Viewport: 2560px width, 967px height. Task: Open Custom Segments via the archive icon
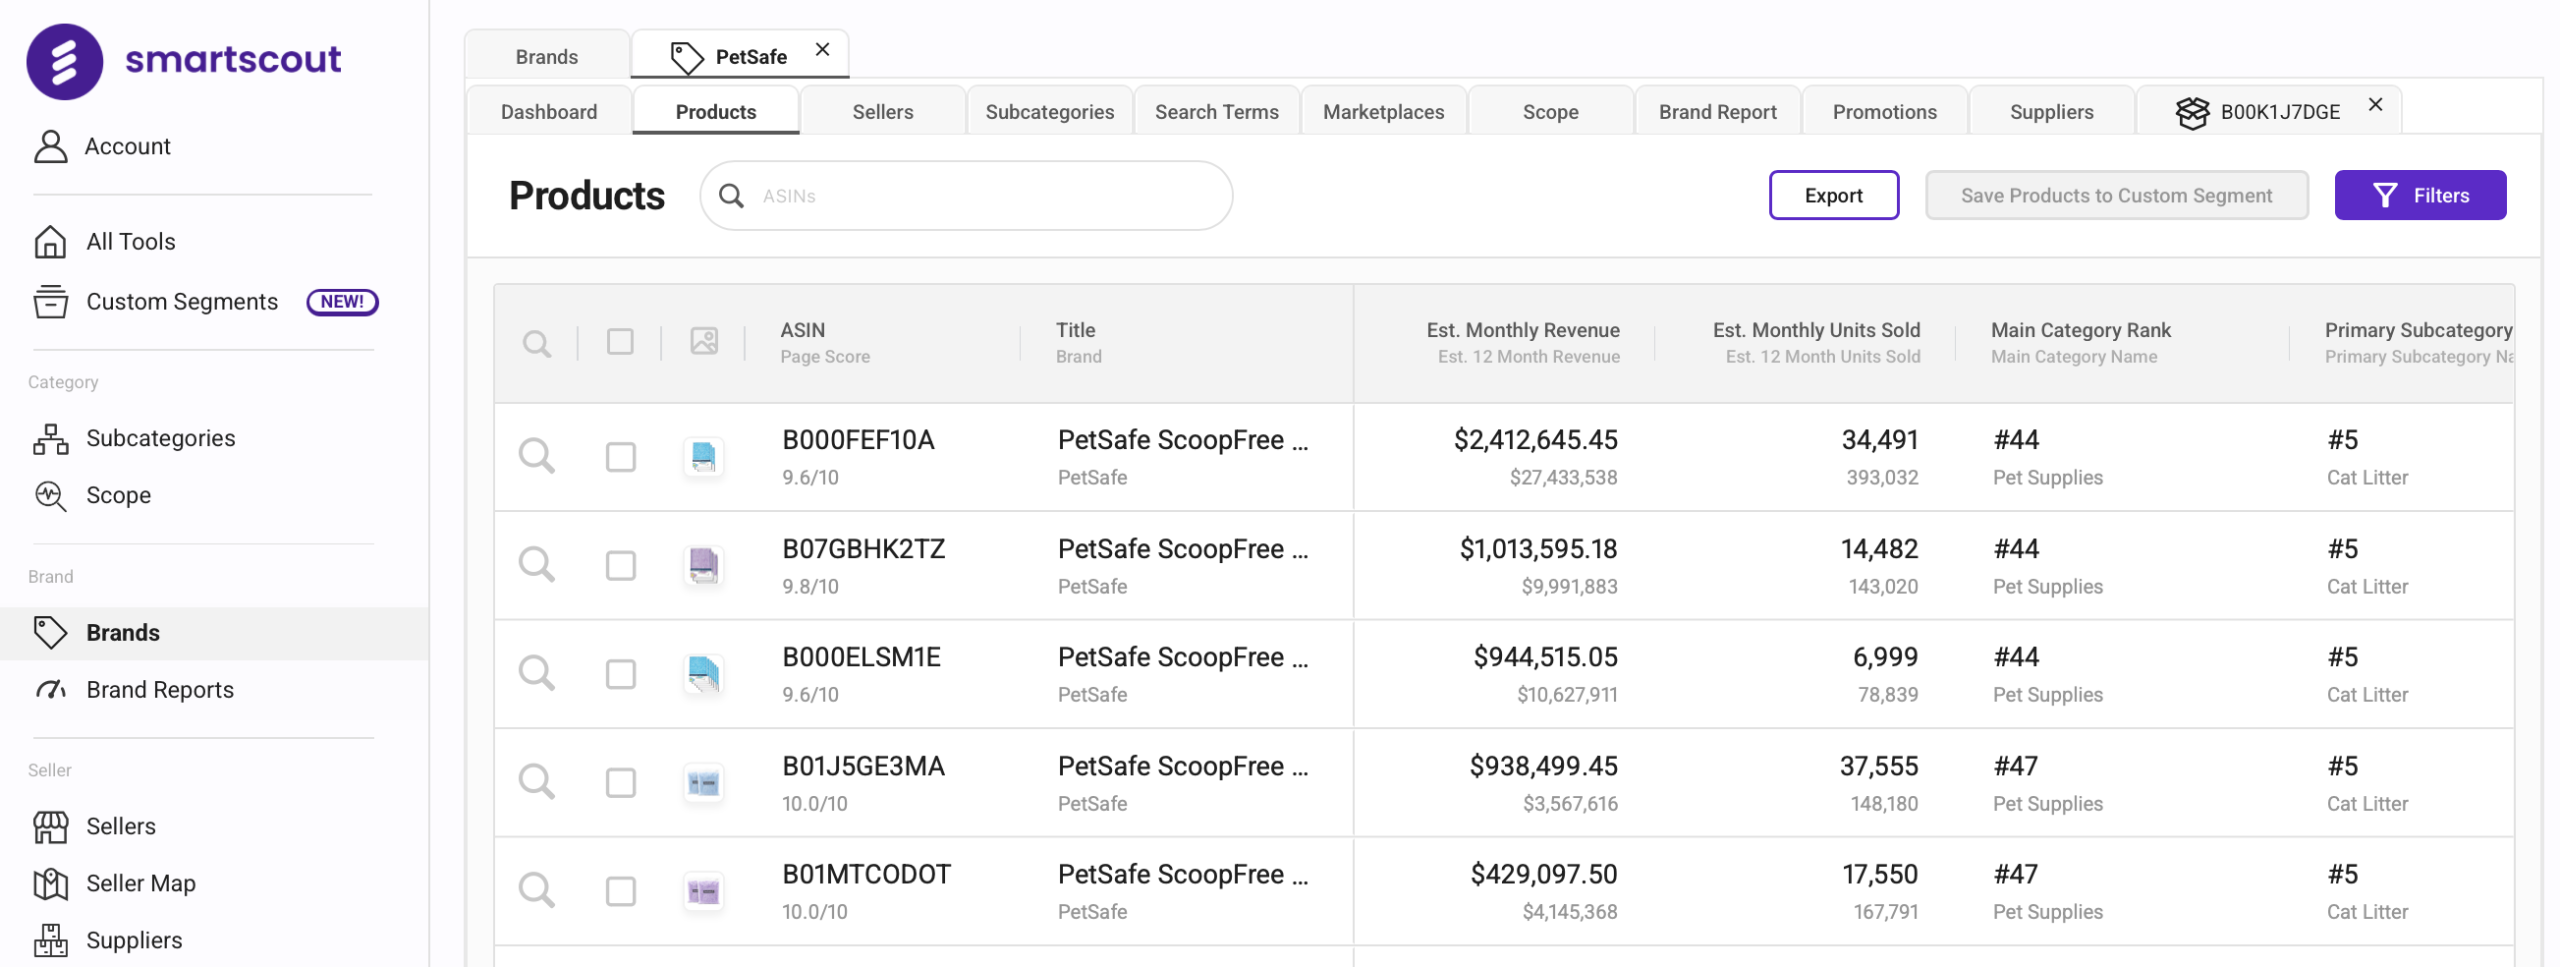[50, 301]
